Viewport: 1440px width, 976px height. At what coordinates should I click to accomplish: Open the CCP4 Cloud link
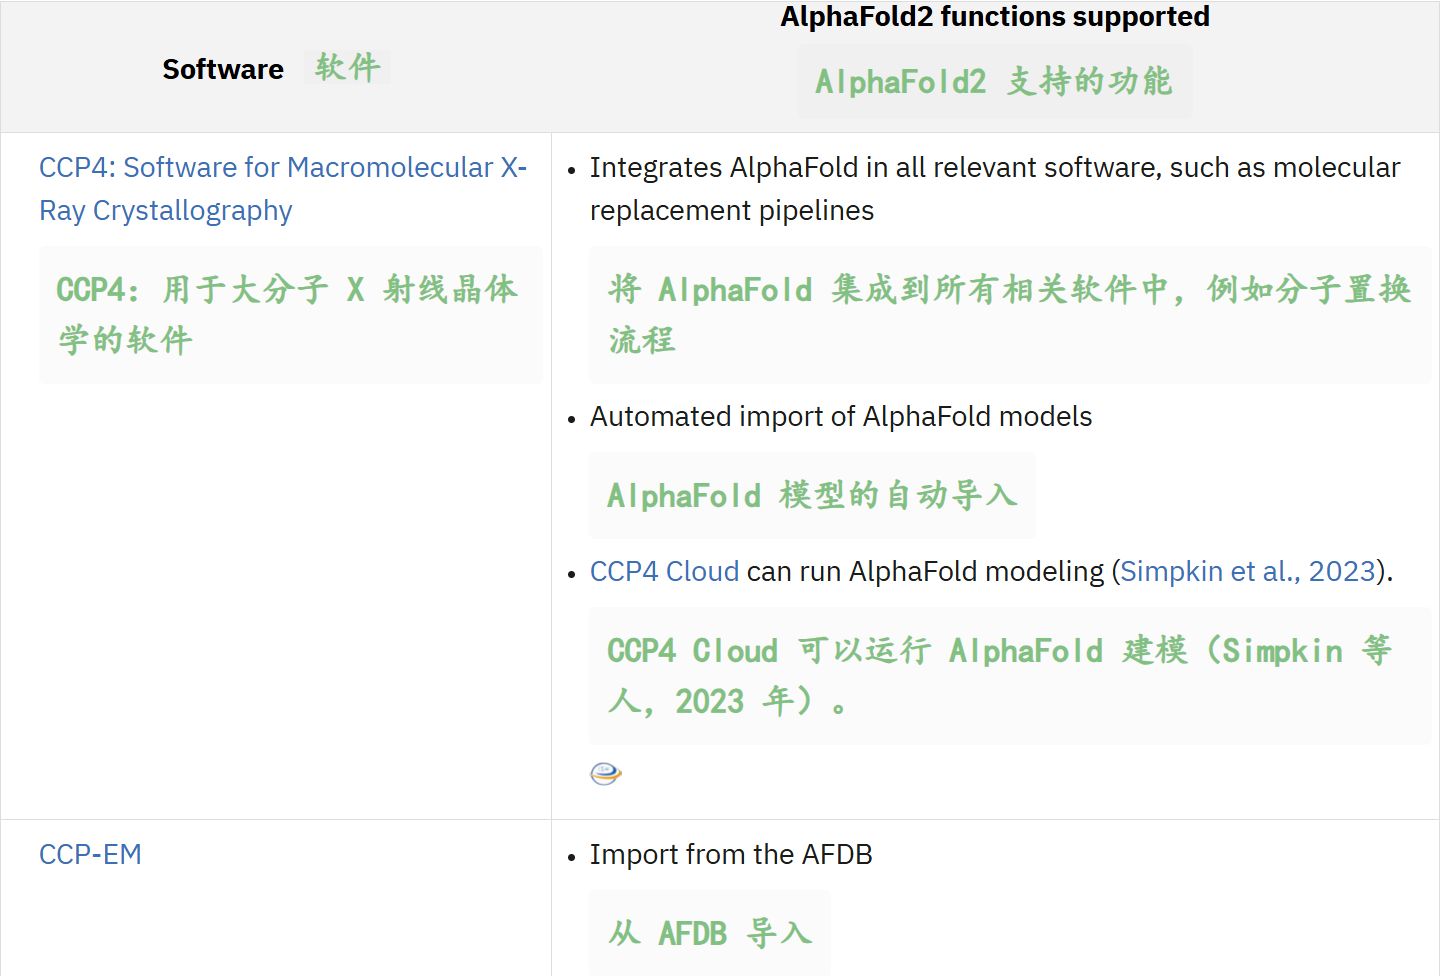pyautogui.click(x=664, y=571)
